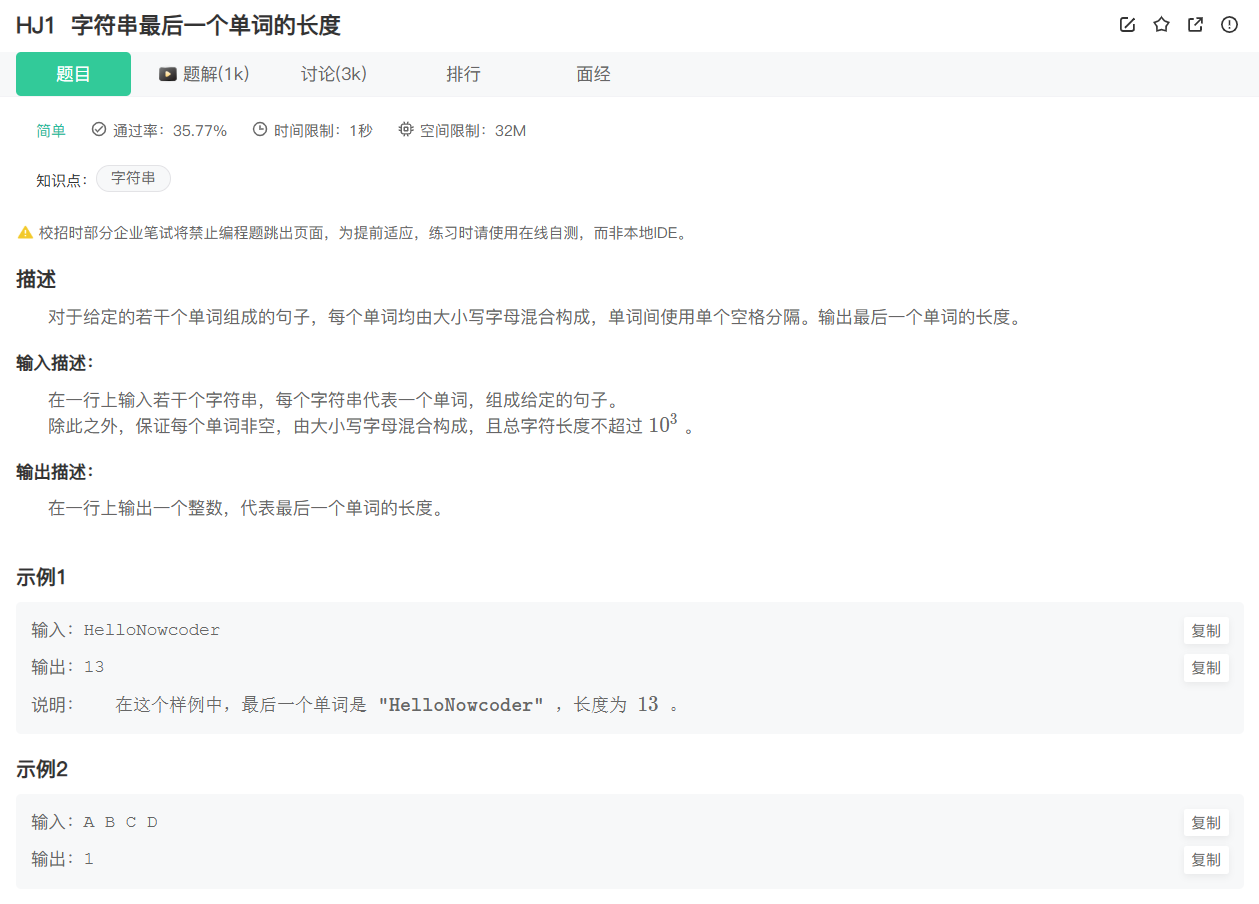Copy the output of 示例2 via 复制 button
Image resolution: width=1259 pixels, height=904 pixels.
tap(1206, 860)
